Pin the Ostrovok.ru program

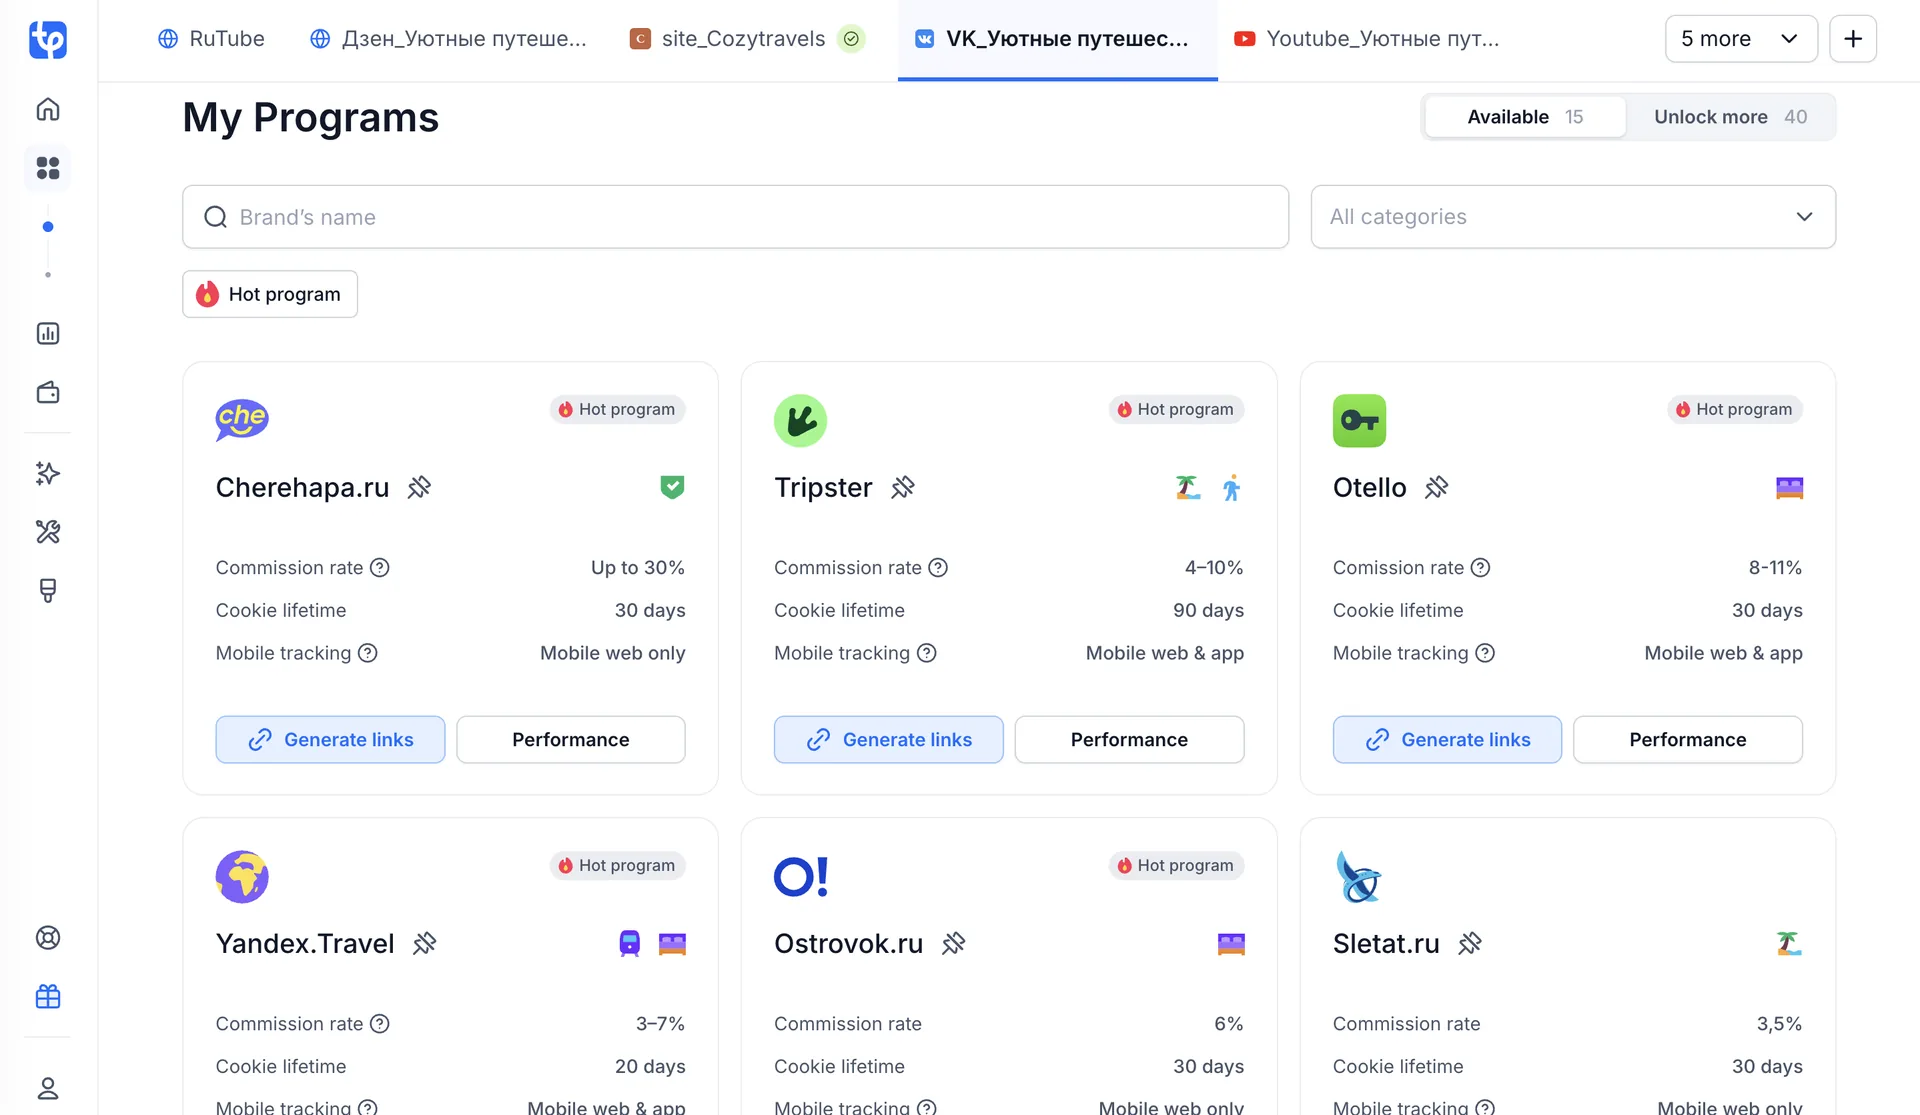pos(954,944)
